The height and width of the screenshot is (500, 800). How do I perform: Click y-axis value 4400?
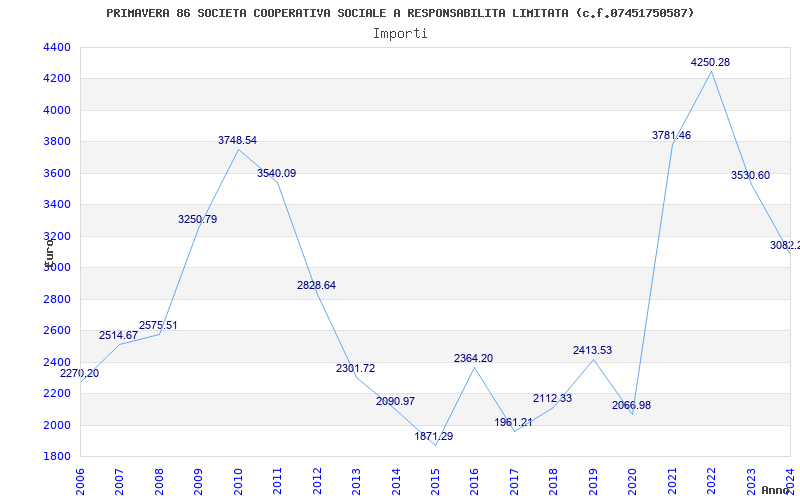pyautogui.click(x=57, y=47)
